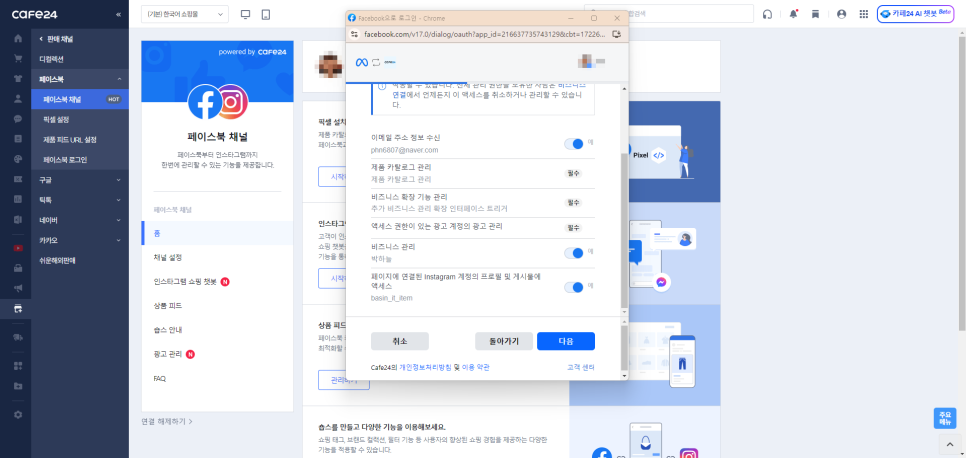Open the 고객 센터 link
966x458 pixels.
pos(580,367)
